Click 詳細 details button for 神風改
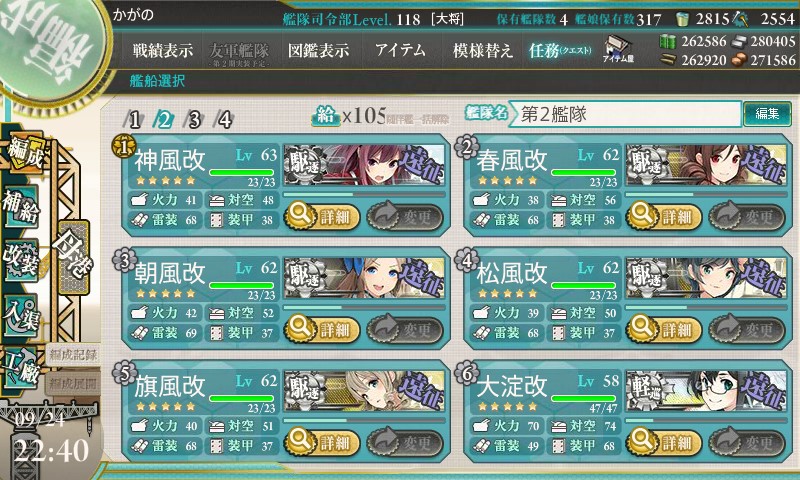The image size is (800, 480). coord(321,217)
